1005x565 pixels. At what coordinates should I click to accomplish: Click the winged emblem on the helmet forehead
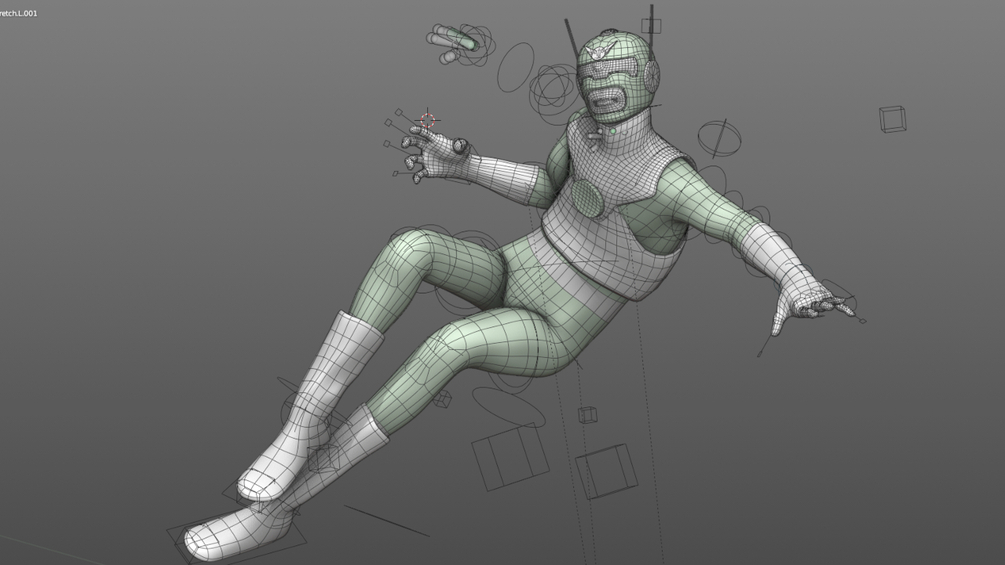(600, 51)
